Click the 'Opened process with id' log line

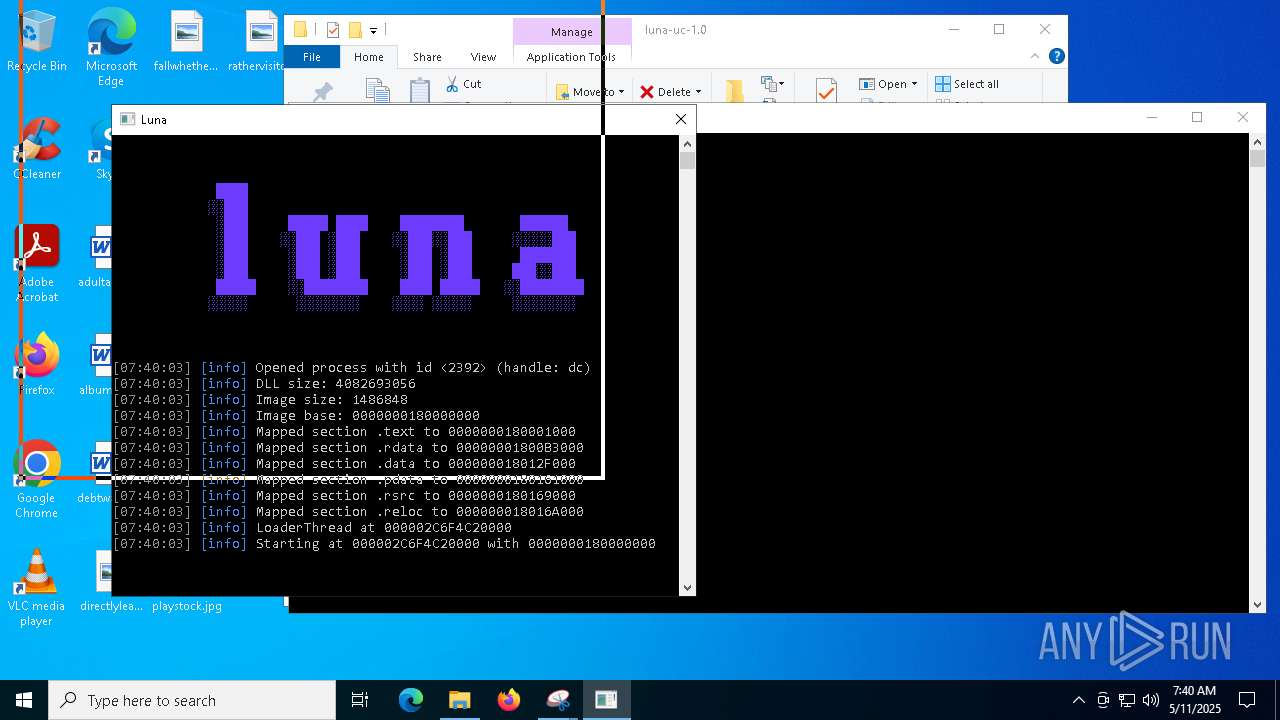352,367
